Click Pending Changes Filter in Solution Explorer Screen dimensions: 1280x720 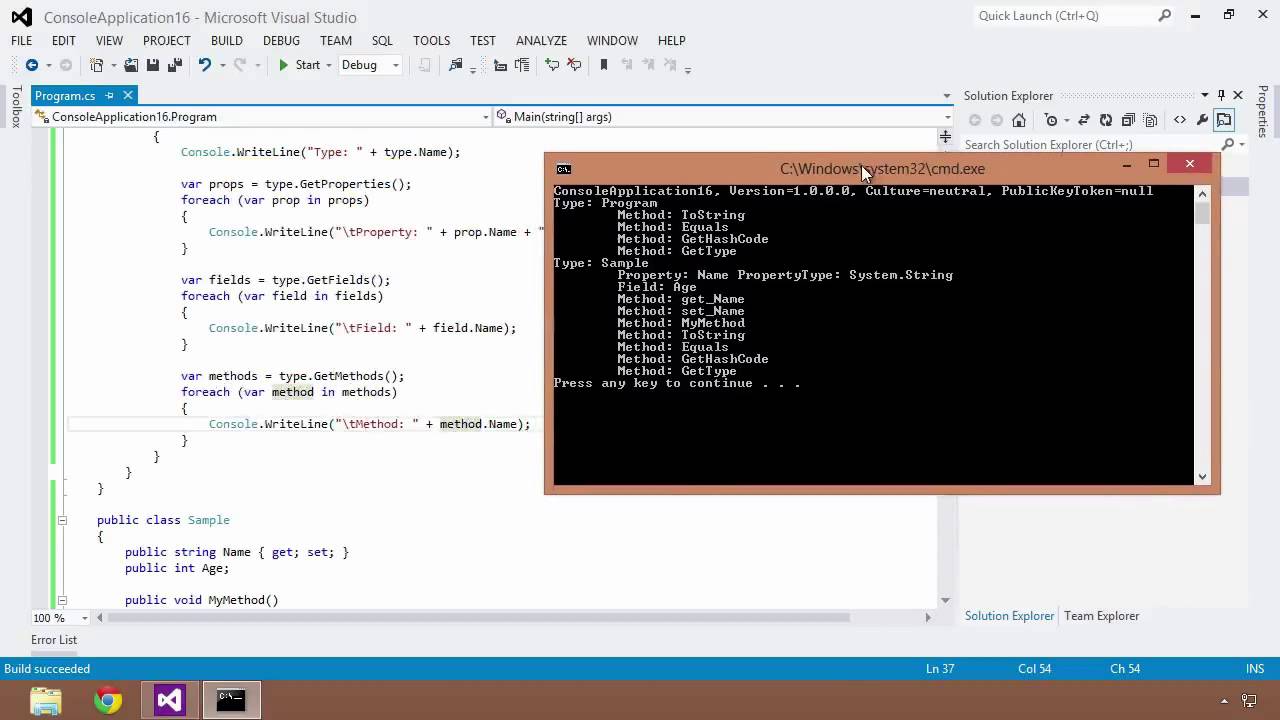pyautogui.click(x=1051, y=120)
